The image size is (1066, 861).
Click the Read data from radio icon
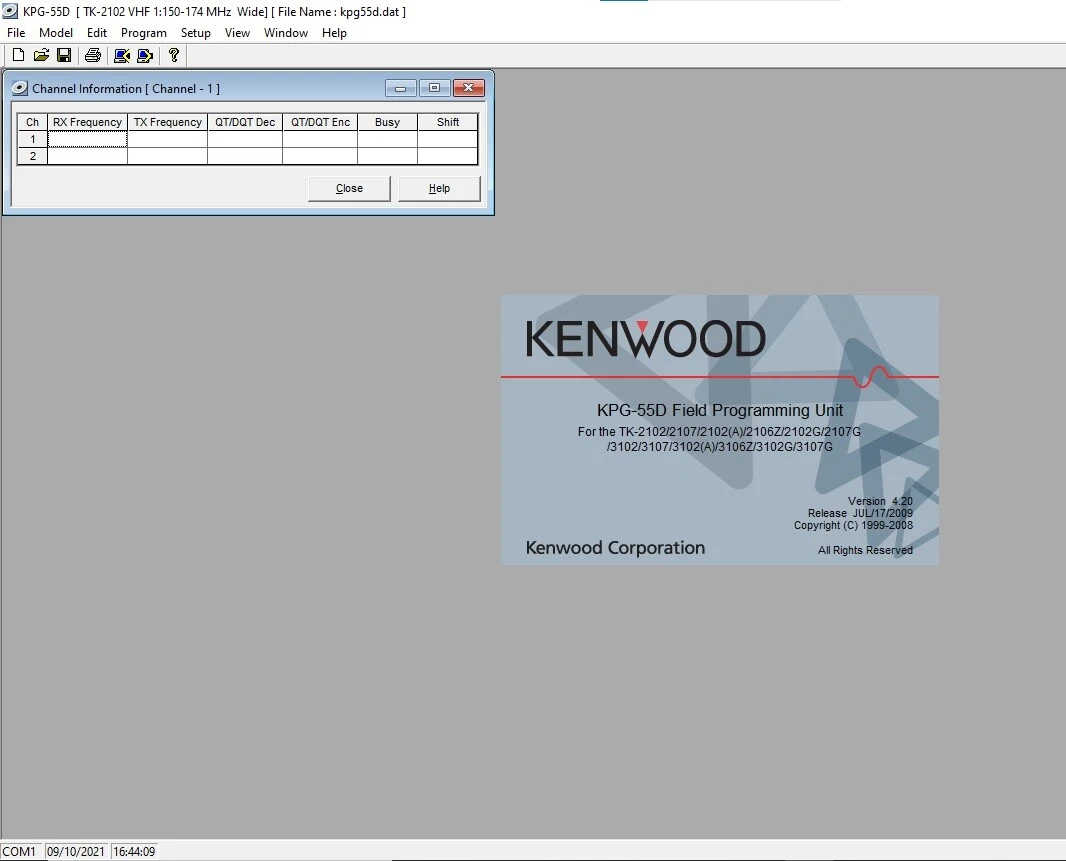coord(122,55)
